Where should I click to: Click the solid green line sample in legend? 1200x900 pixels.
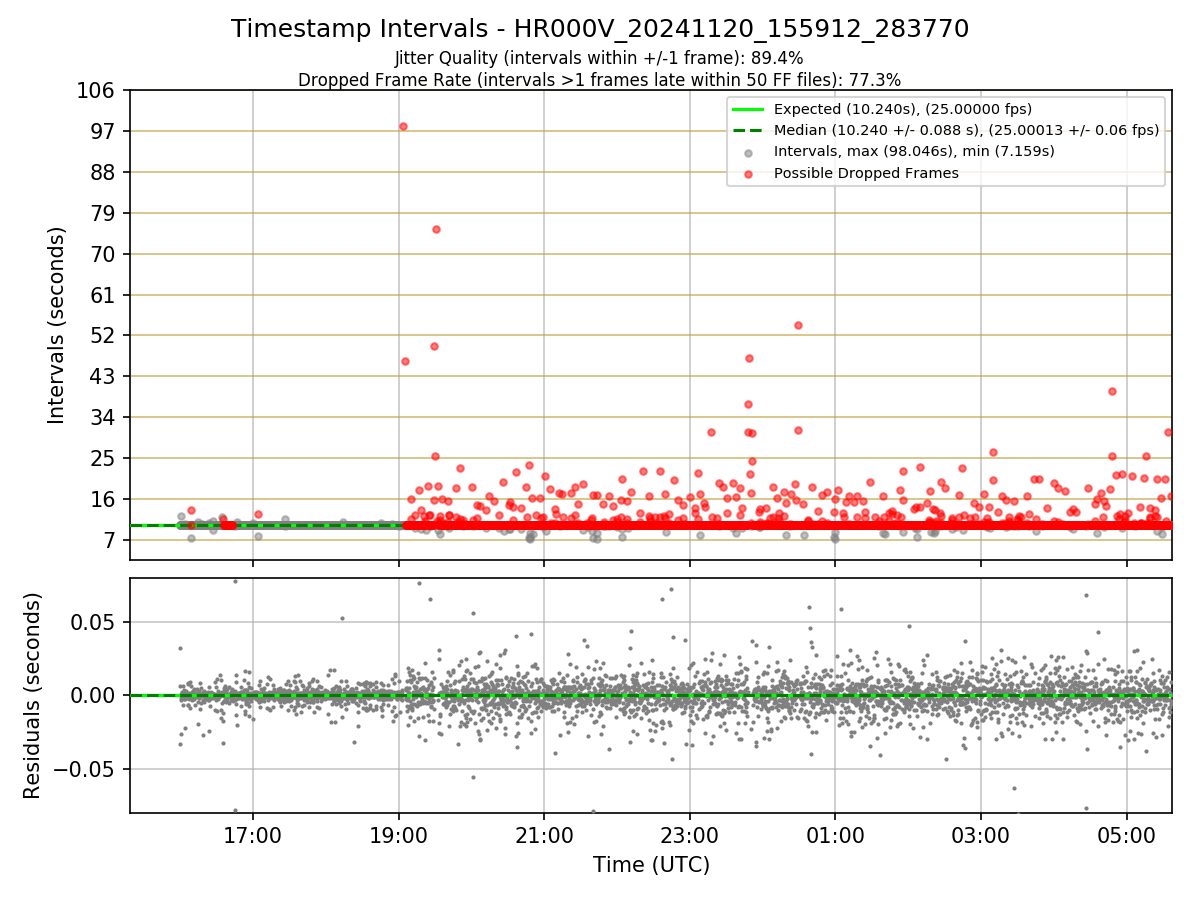click(748, 109)
